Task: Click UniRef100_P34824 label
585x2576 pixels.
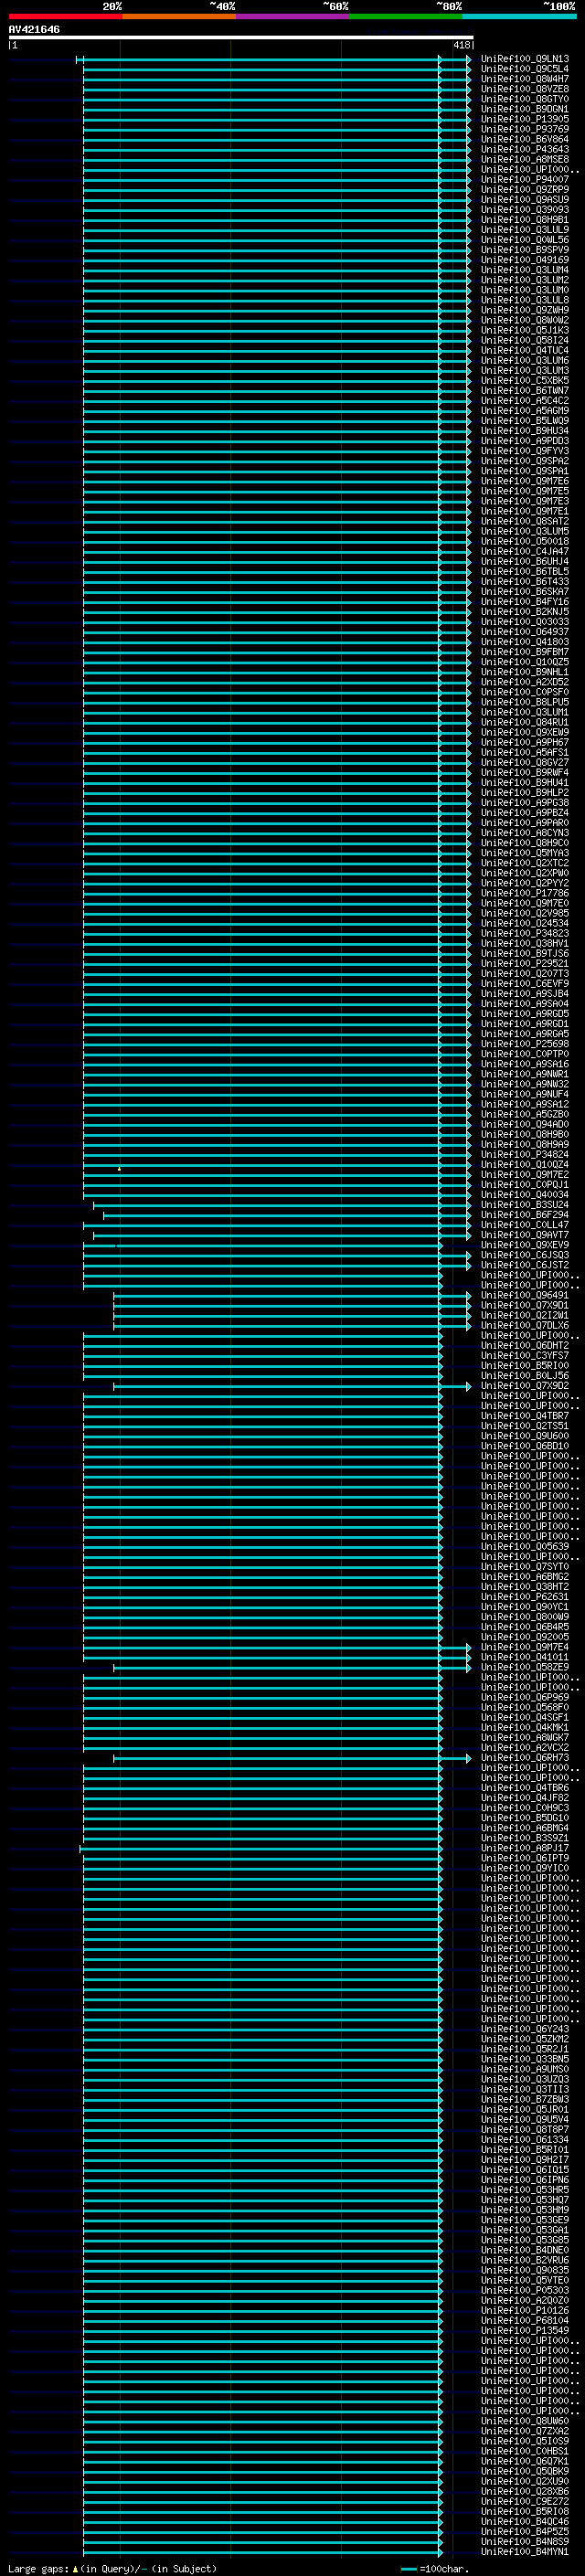Action: click(524, 1154)
